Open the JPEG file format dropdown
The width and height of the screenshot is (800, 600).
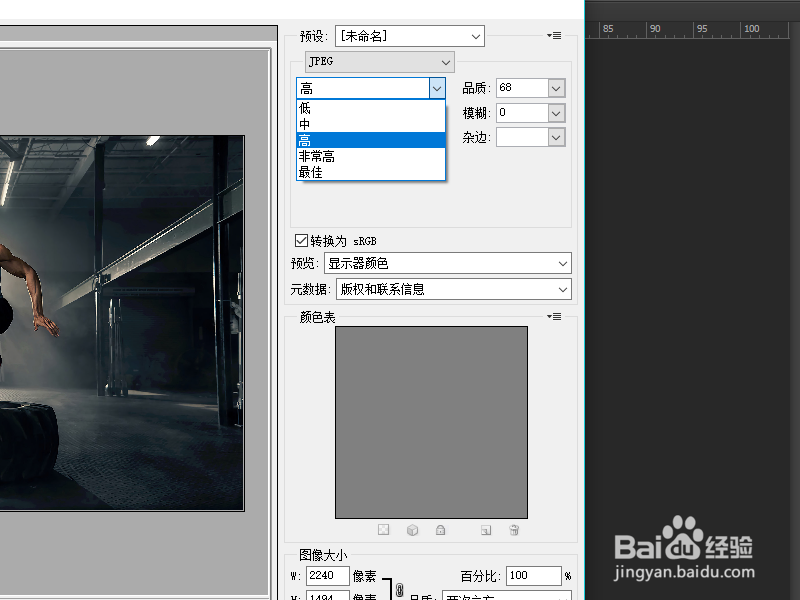pyautogui.click(x=380, y=62)
